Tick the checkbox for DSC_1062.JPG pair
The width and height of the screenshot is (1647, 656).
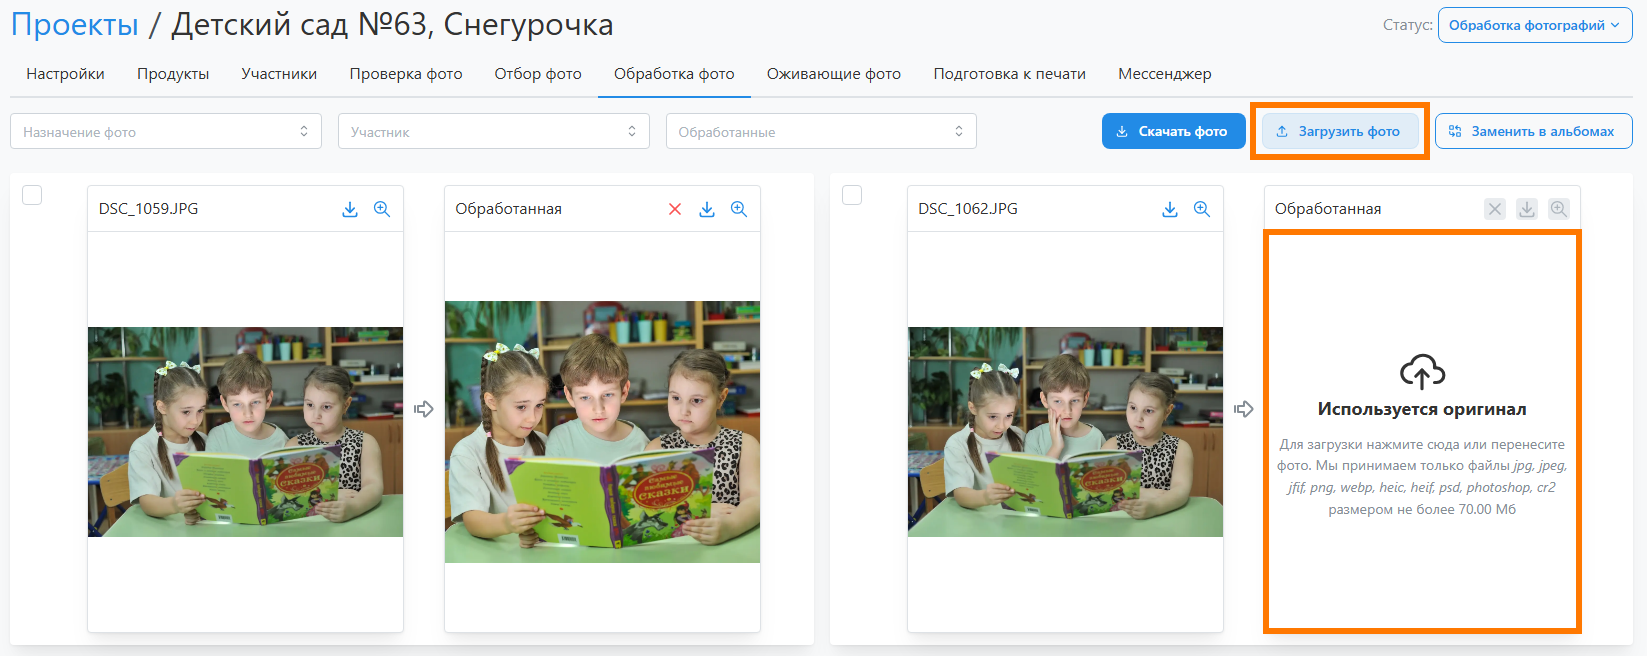tap(852, 195)
